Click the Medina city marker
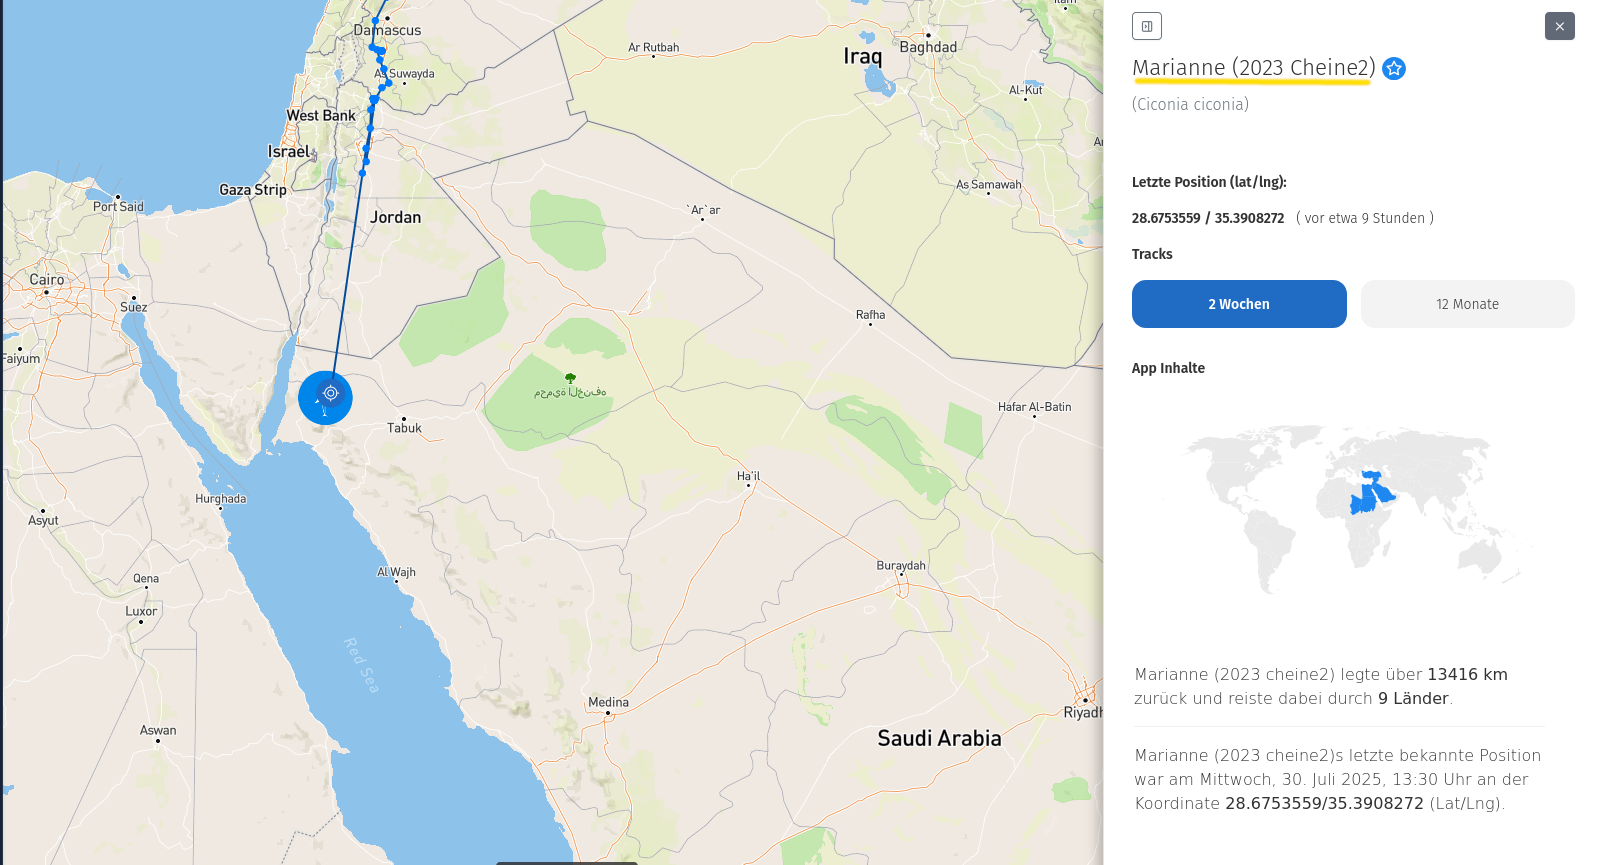Viewport: 1603px width, 865px height. tap(607, 713)
